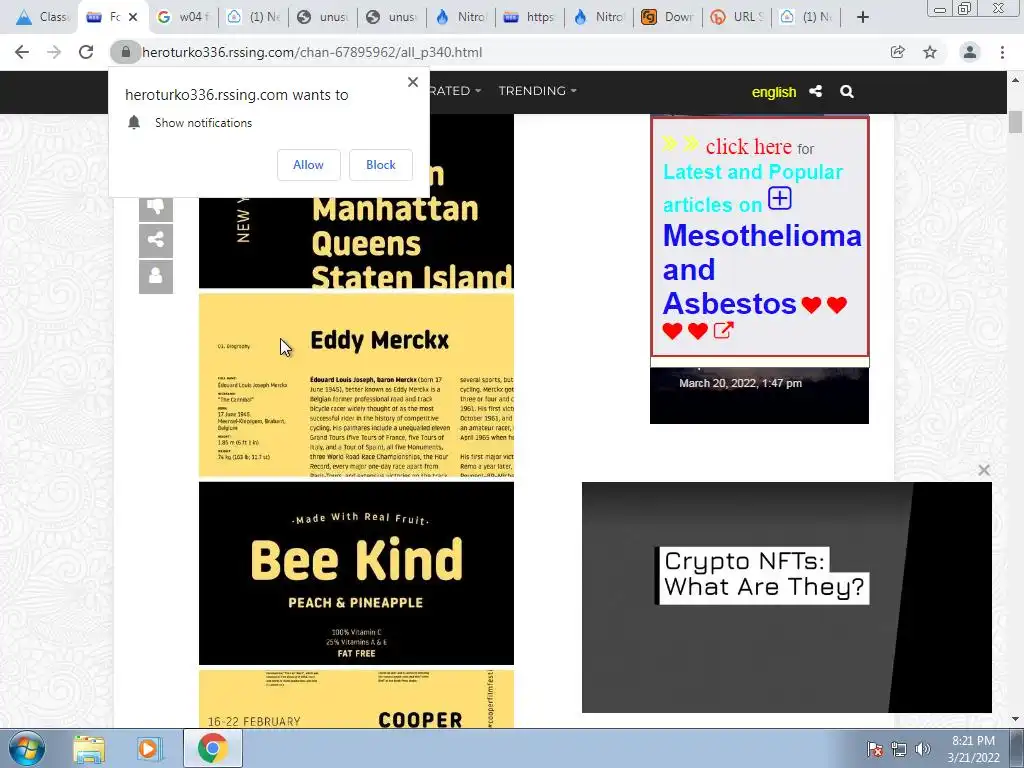Click the scrollbar down arrow
This screenshot has height=768, width=1024.
click(1016, 719)
